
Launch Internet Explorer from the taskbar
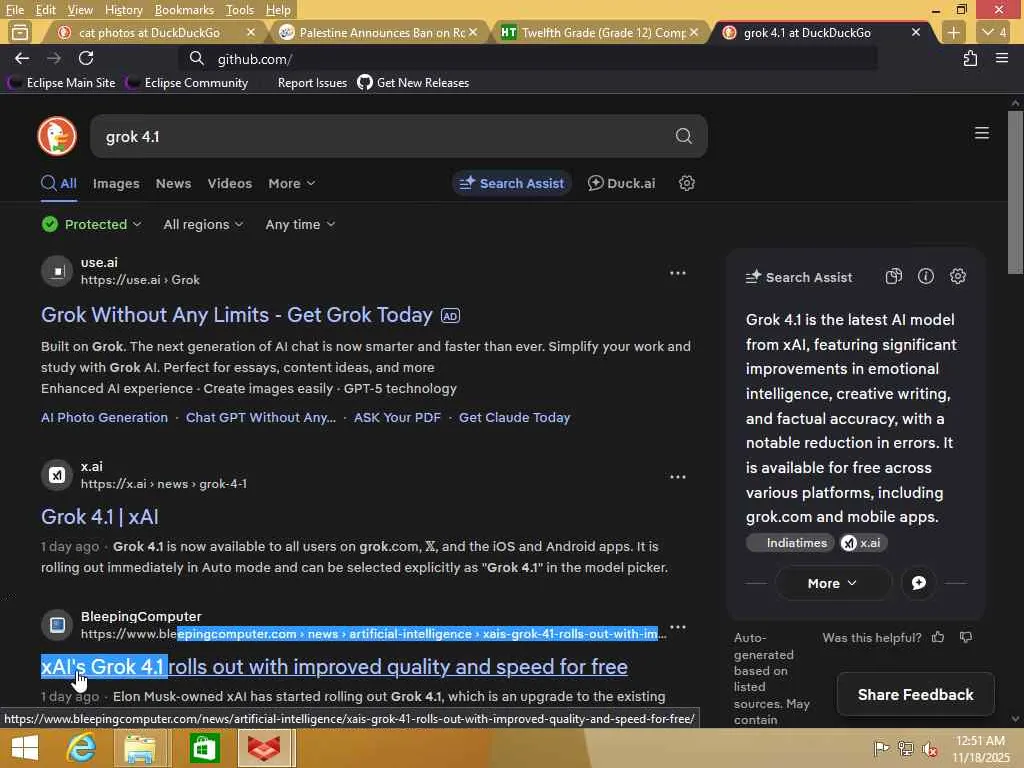point(82,748)
